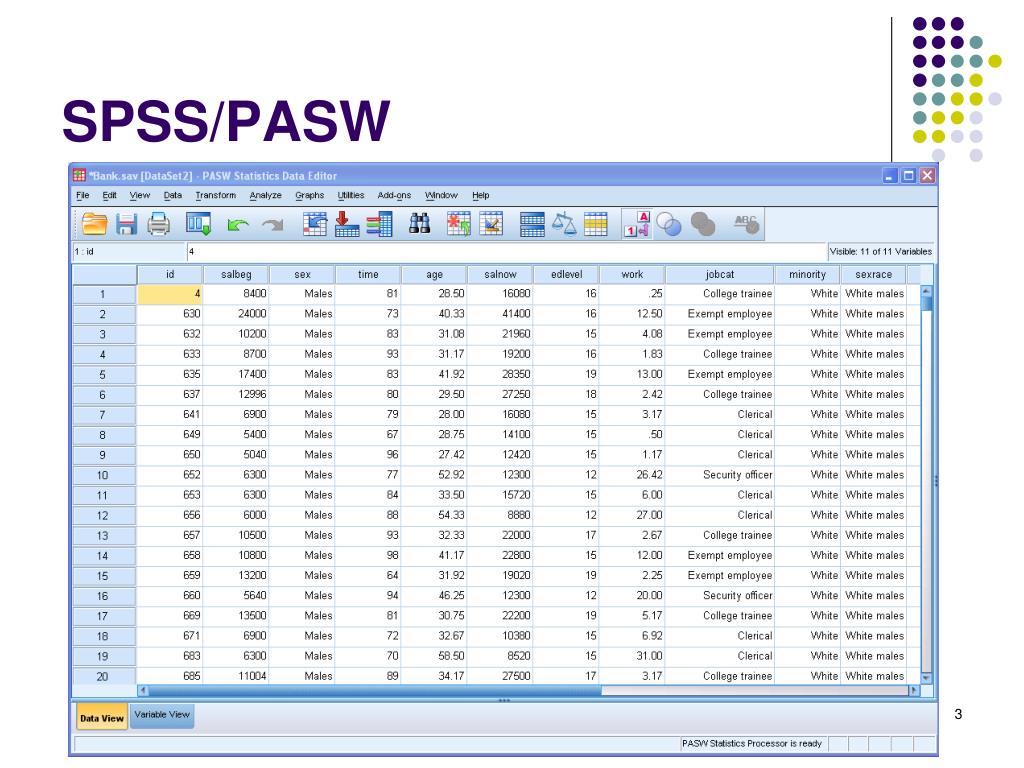This screenshot has height=768, width=1024.
Task: Click the PASW Statistics Processor is ready status
Action: (x=752, y=744)
